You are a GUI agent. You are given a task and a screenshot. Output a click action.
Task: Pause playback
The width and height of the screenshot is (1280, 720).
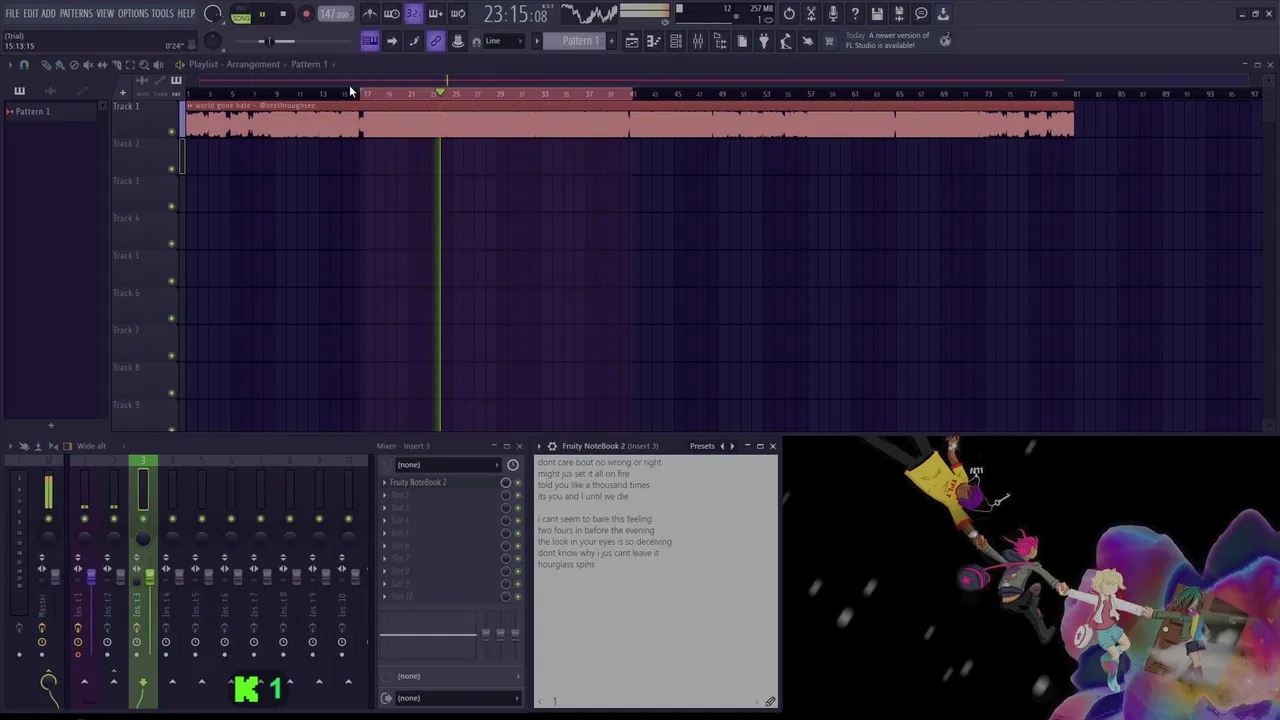click(x=262, y=14)
